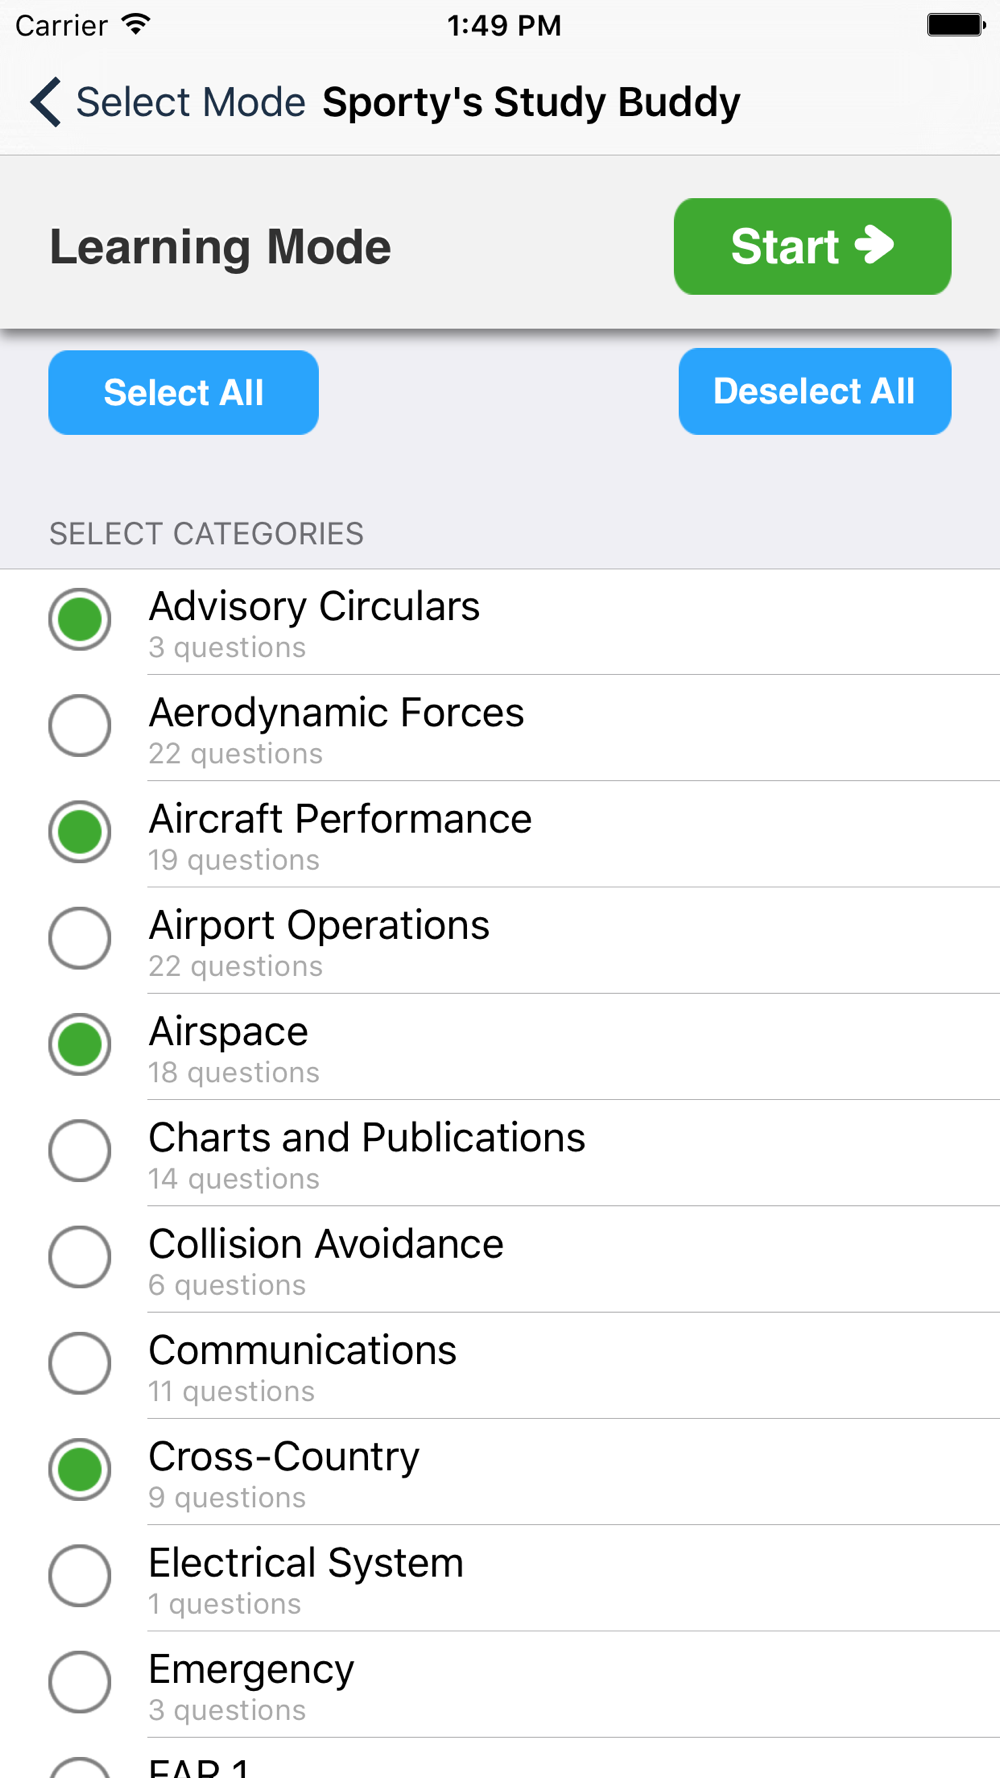Select the Emergency category circle
Viewport: 1000px width, 1778px height.
coord(80,1682)
